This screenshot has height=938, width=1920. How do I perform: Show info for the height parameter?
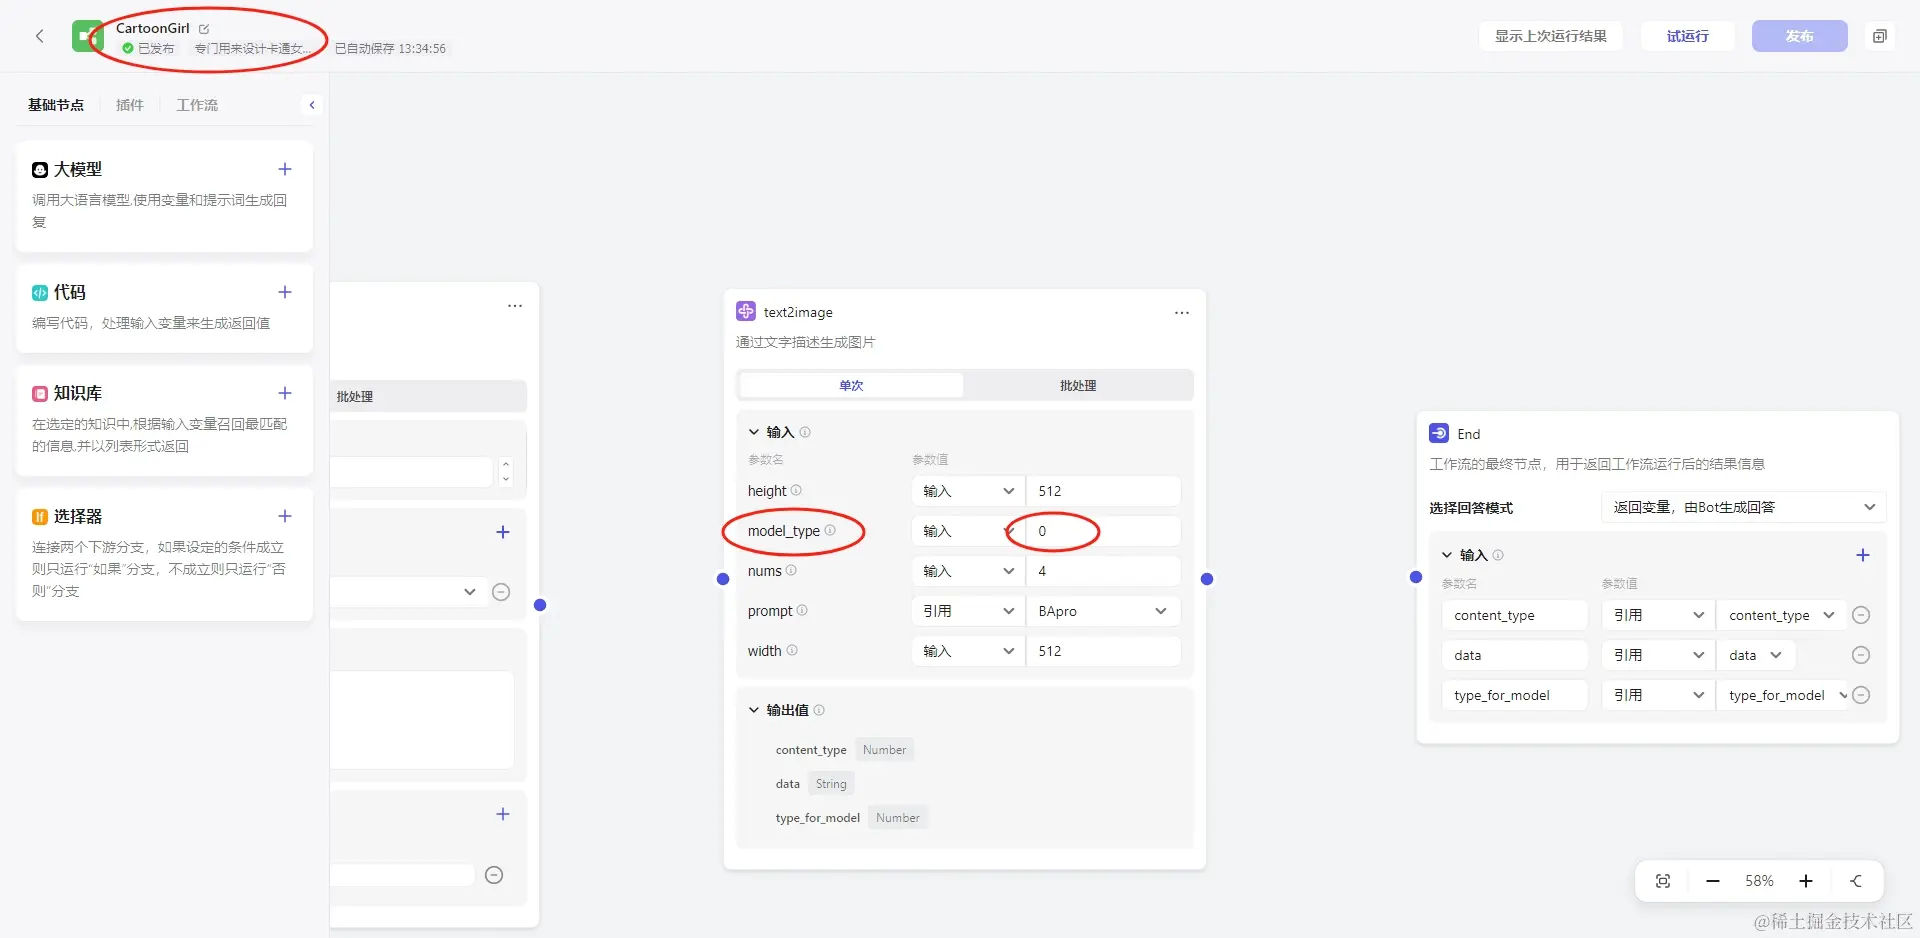[796, 490]
